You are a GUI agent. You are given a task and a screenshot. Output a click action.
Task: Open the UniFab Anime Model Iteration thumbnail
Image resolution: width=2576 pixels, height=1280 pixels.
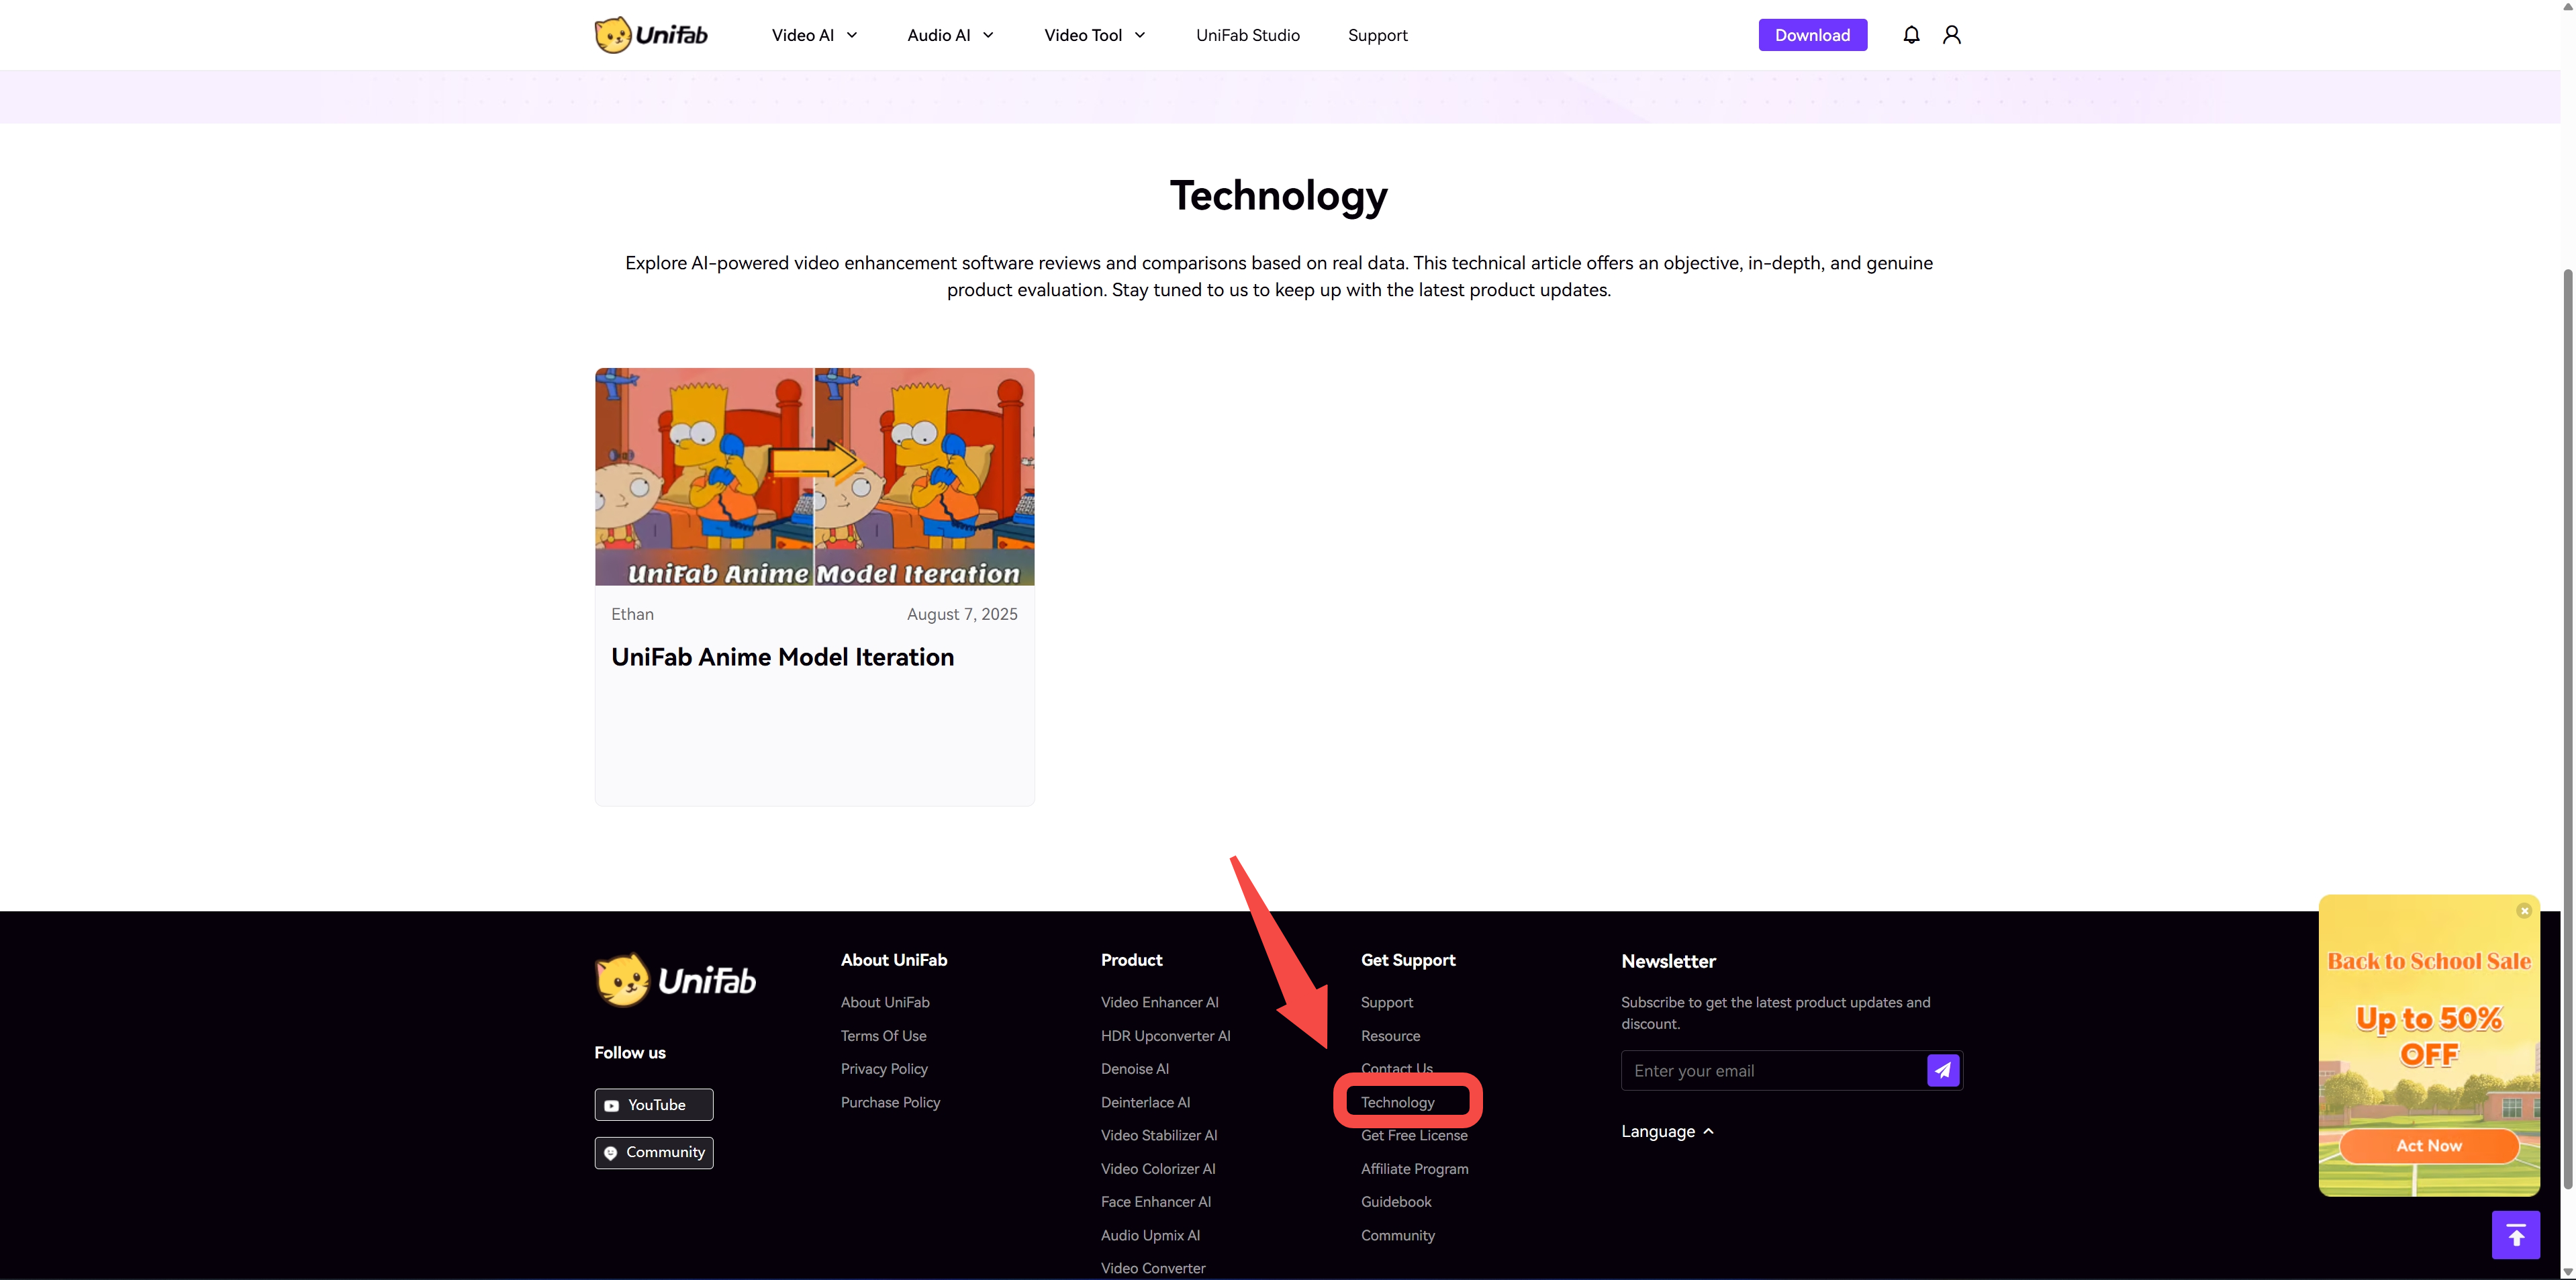tap(814, 476)
